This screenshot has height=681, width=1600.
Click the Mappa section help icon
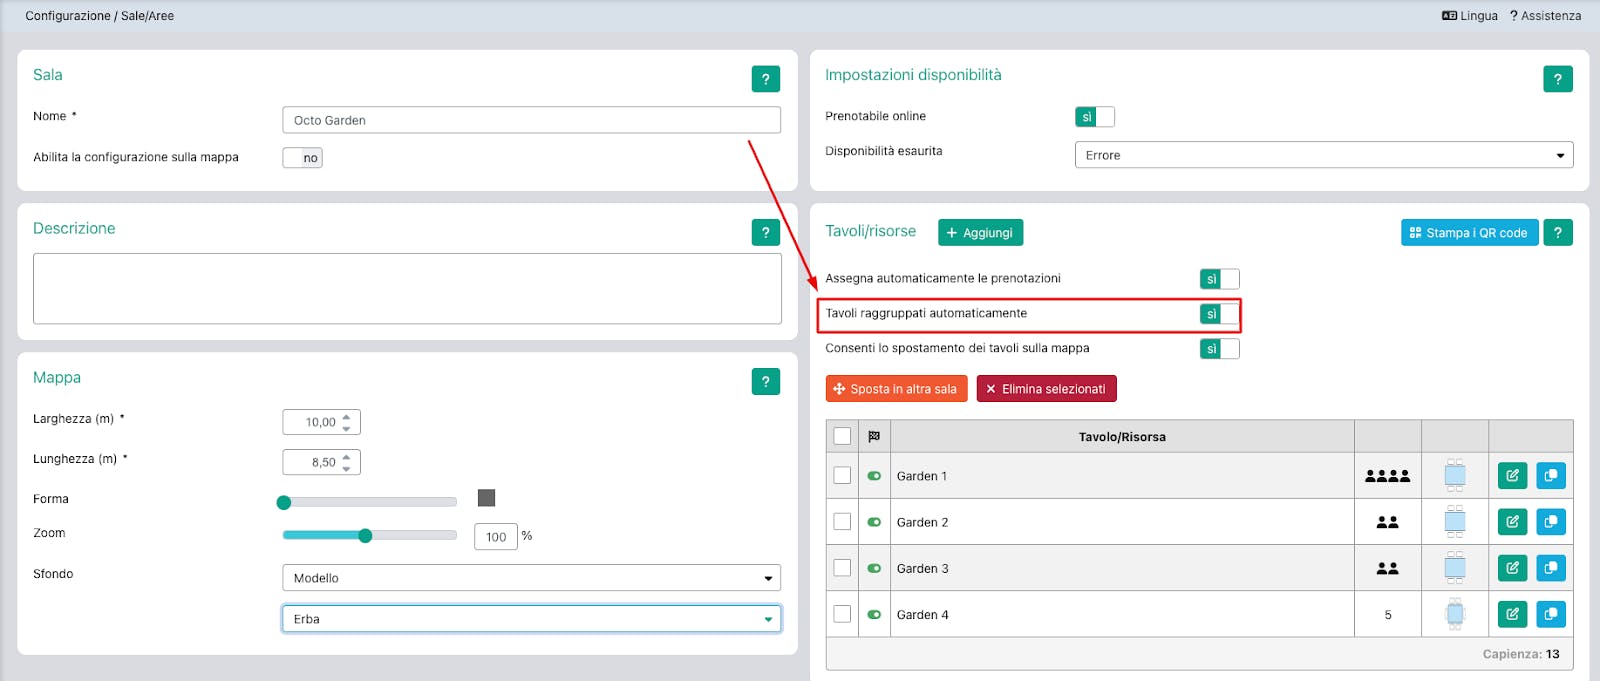[765, 381]
